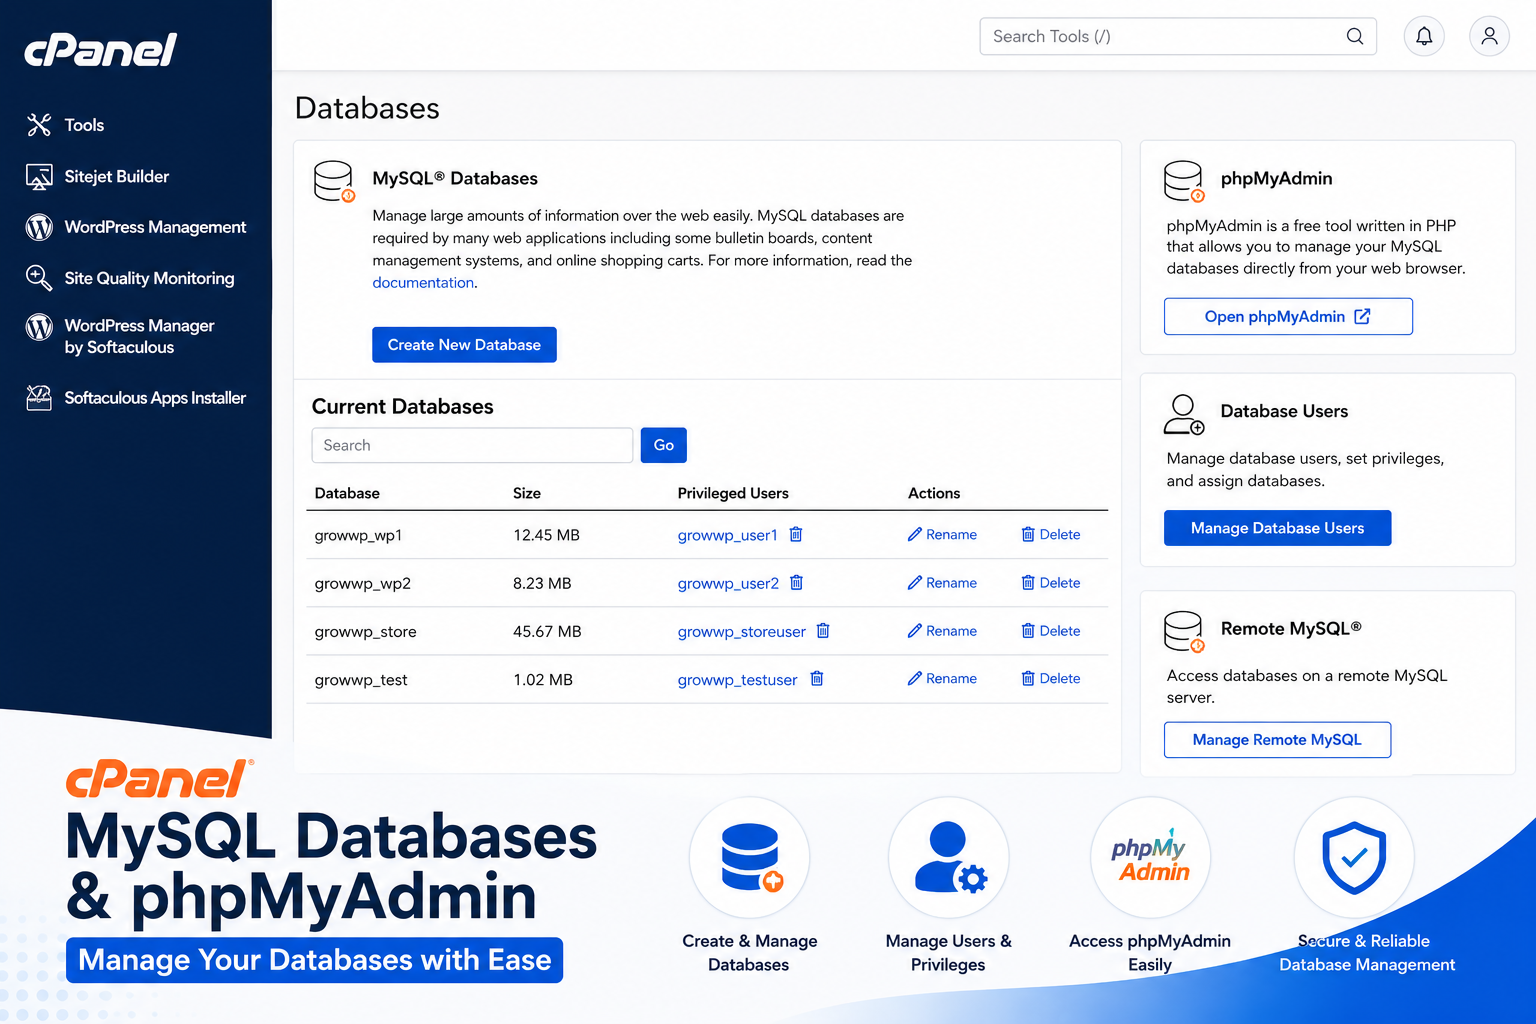Remove growwp_storeuser via its trash icon

tap(823, 630)
